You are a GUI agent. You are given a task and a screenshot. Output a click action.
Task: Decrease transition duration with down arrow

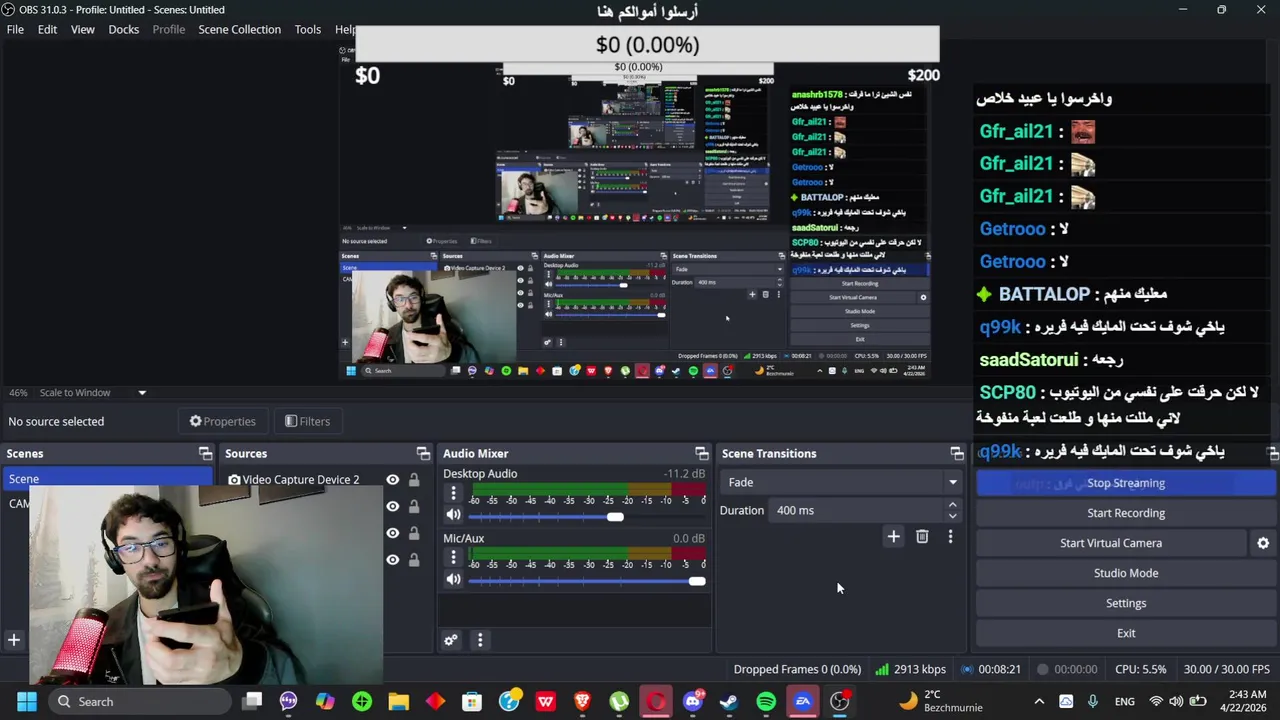point(952,516)
